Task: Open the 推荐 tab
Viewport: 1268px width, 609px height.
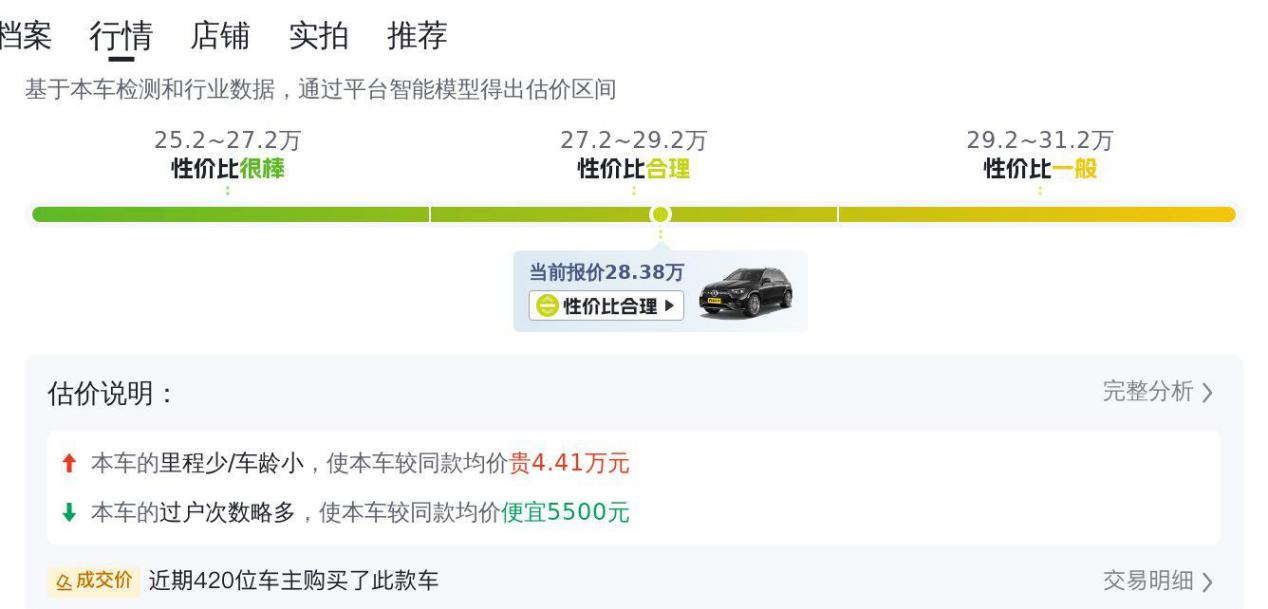Action: [x=418, y=36]
